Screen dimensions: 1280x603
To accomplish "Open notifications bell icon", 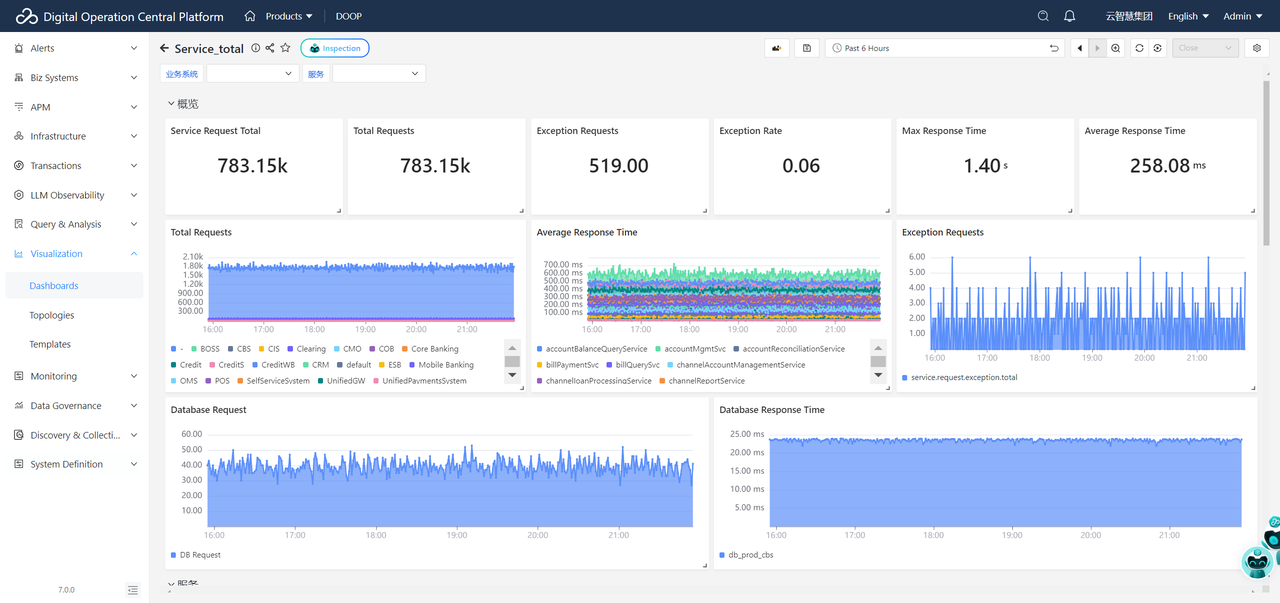I will pos(1070,16).
